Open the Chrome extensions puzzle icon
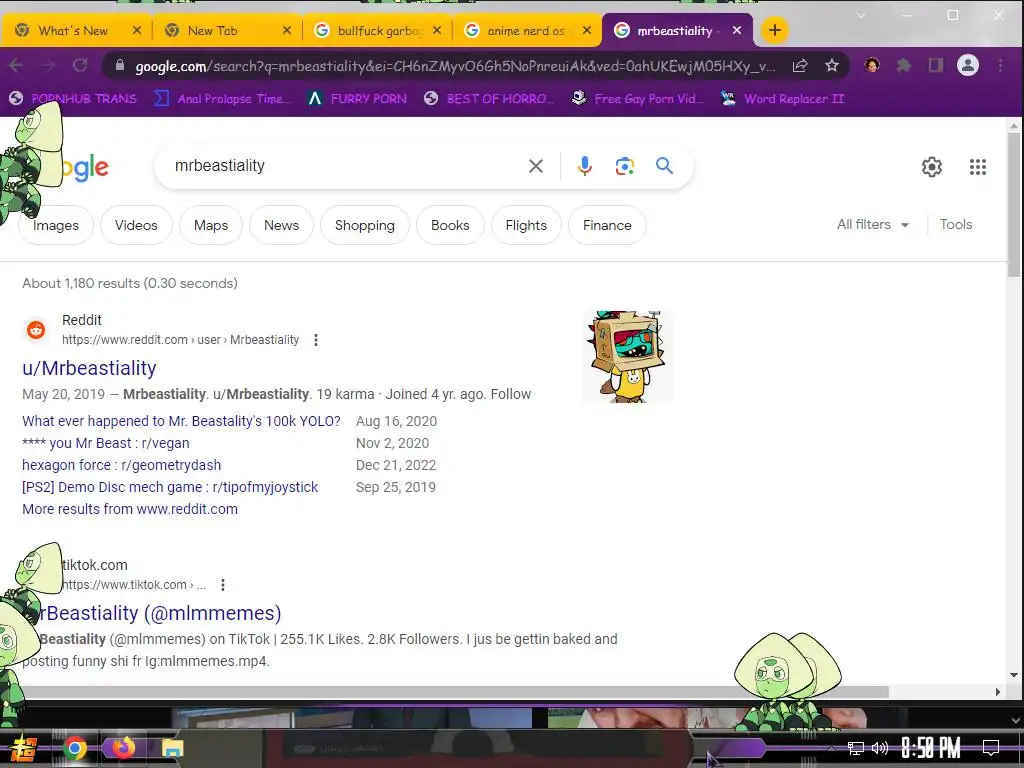This screenshot has width=1024, height=768. tap(904, 65)
